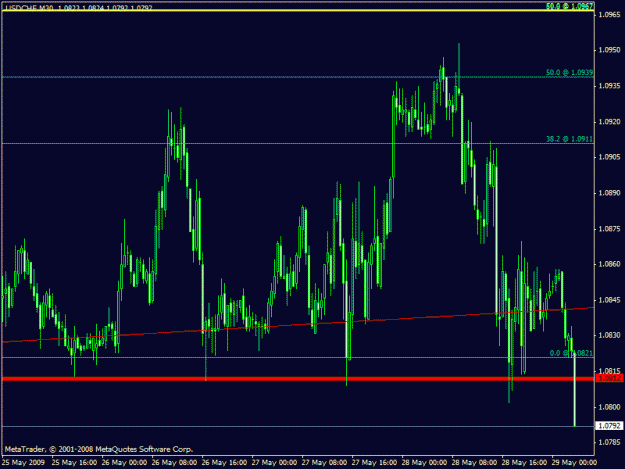Click price scale value 1.0965
The width and height of the screenshot is (625, 469).
(609, 15)
